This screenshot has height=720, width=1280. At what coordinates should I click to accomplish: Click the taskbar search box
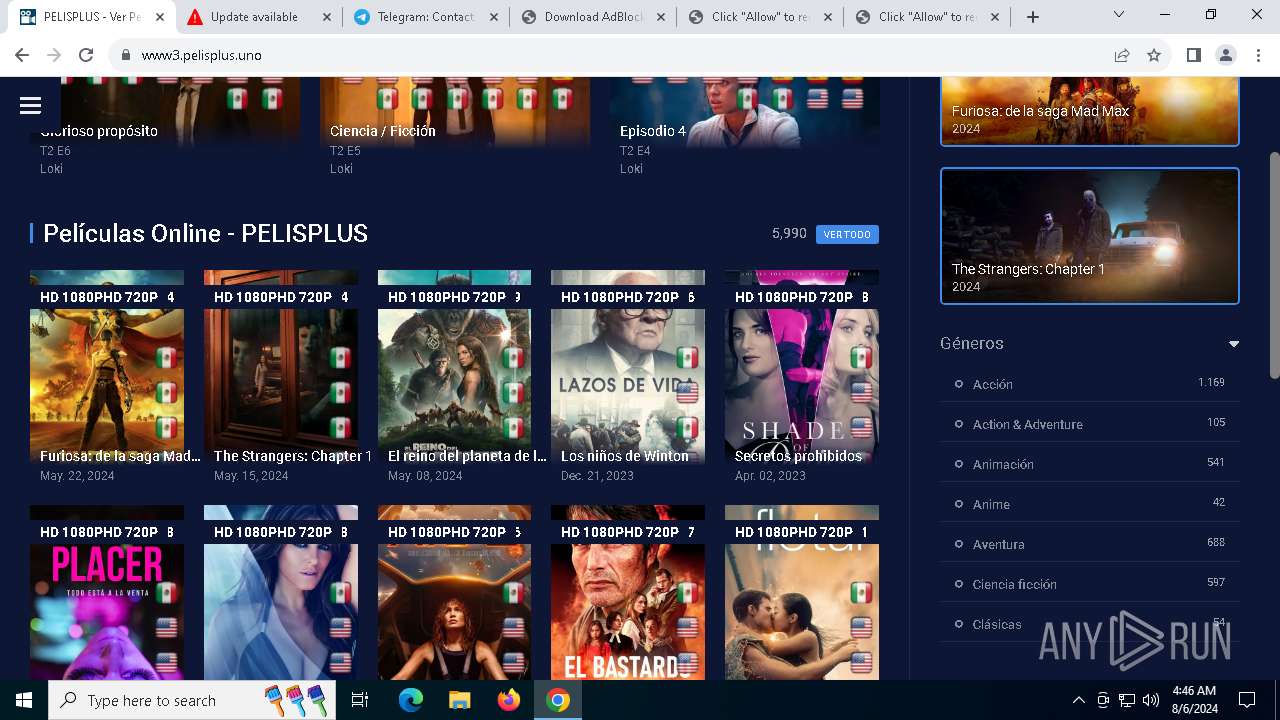192,700
